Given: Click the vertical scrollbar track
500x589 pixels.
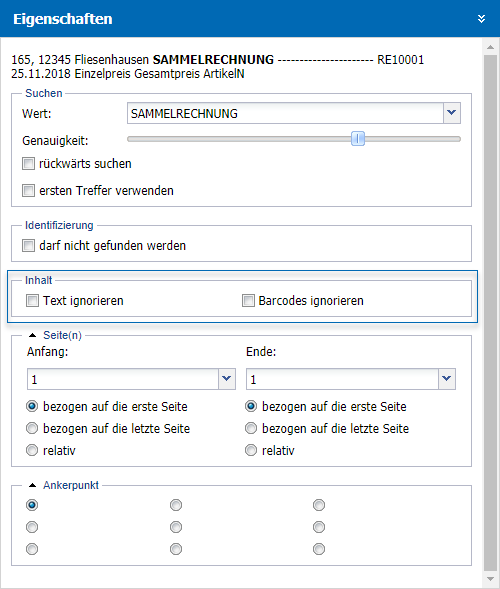Looking at the screenshot, I should (x=490, y=313).
